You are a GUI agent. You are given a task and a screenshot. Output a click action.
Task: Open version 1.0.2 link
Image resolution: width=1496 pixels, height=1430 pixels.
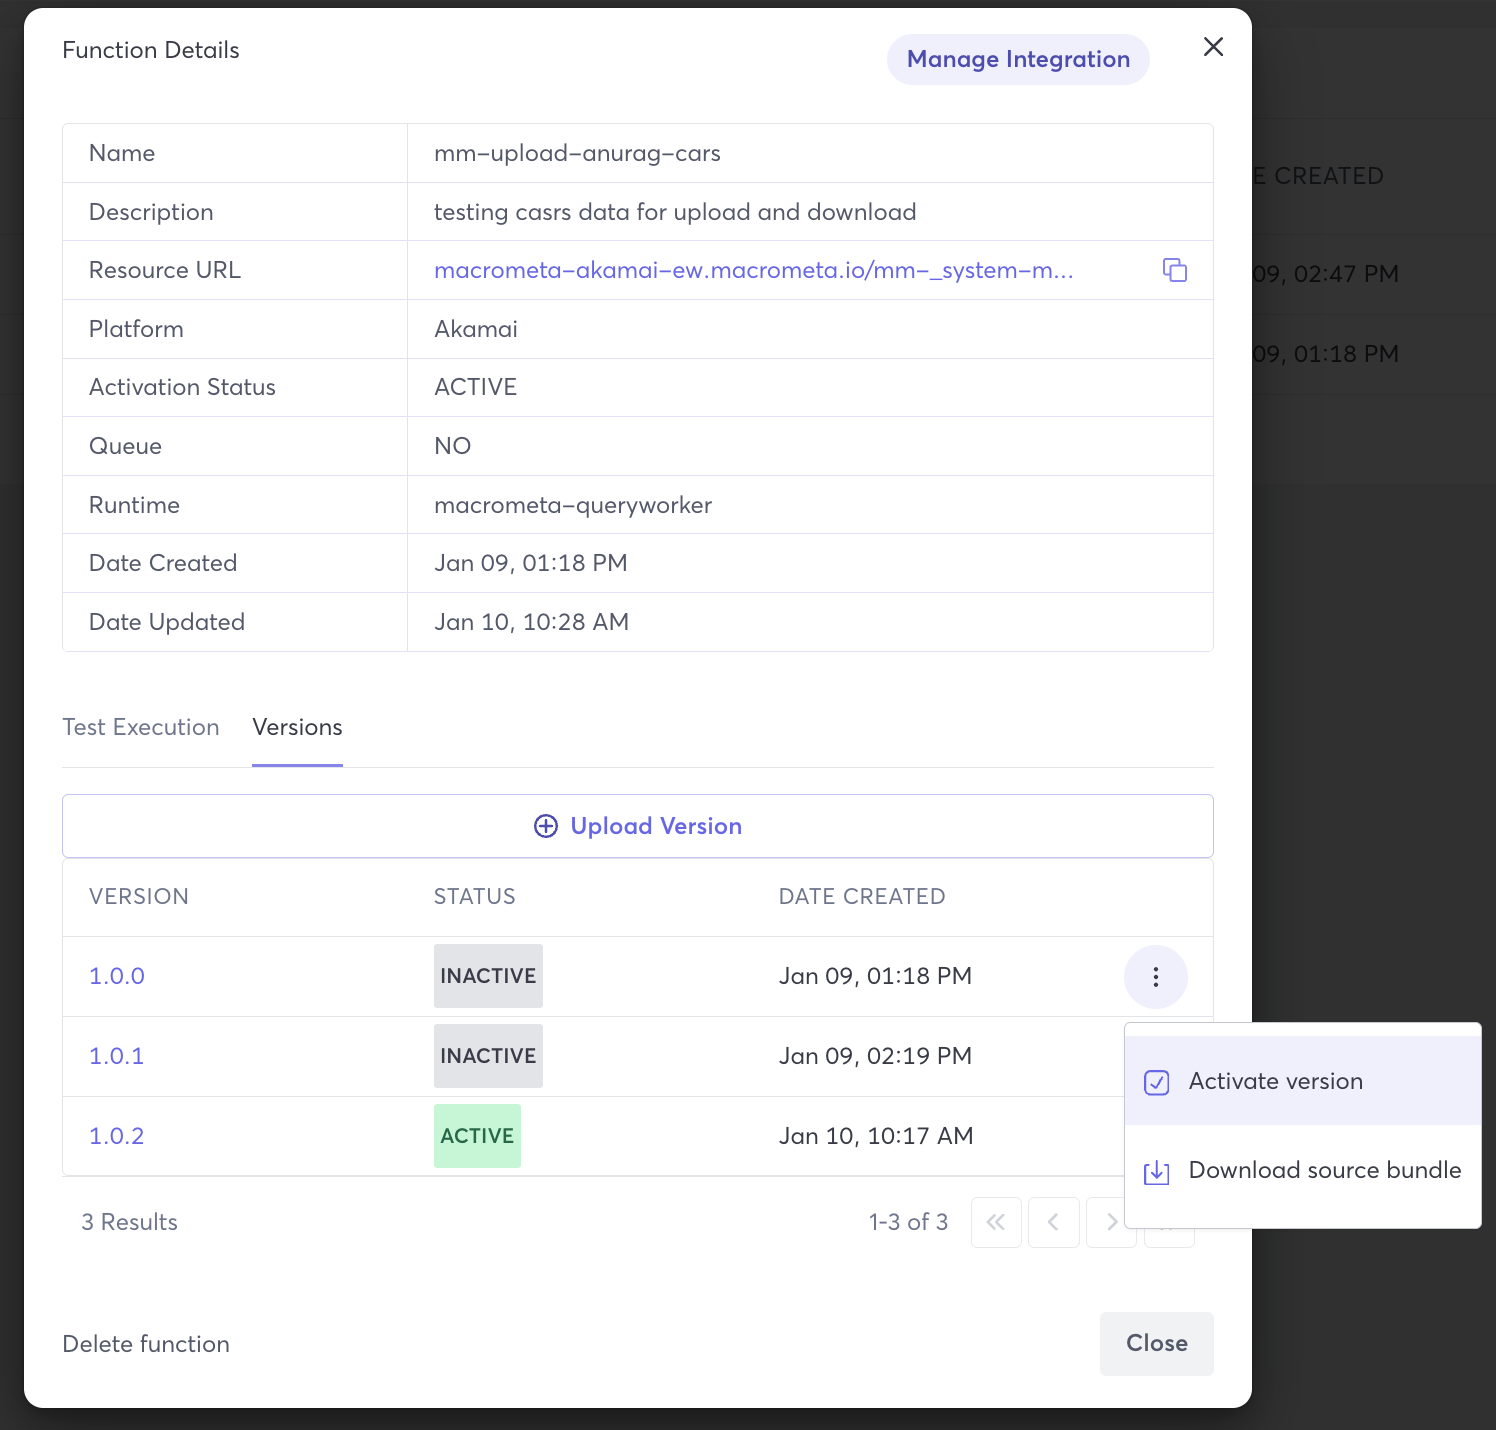117,1136
